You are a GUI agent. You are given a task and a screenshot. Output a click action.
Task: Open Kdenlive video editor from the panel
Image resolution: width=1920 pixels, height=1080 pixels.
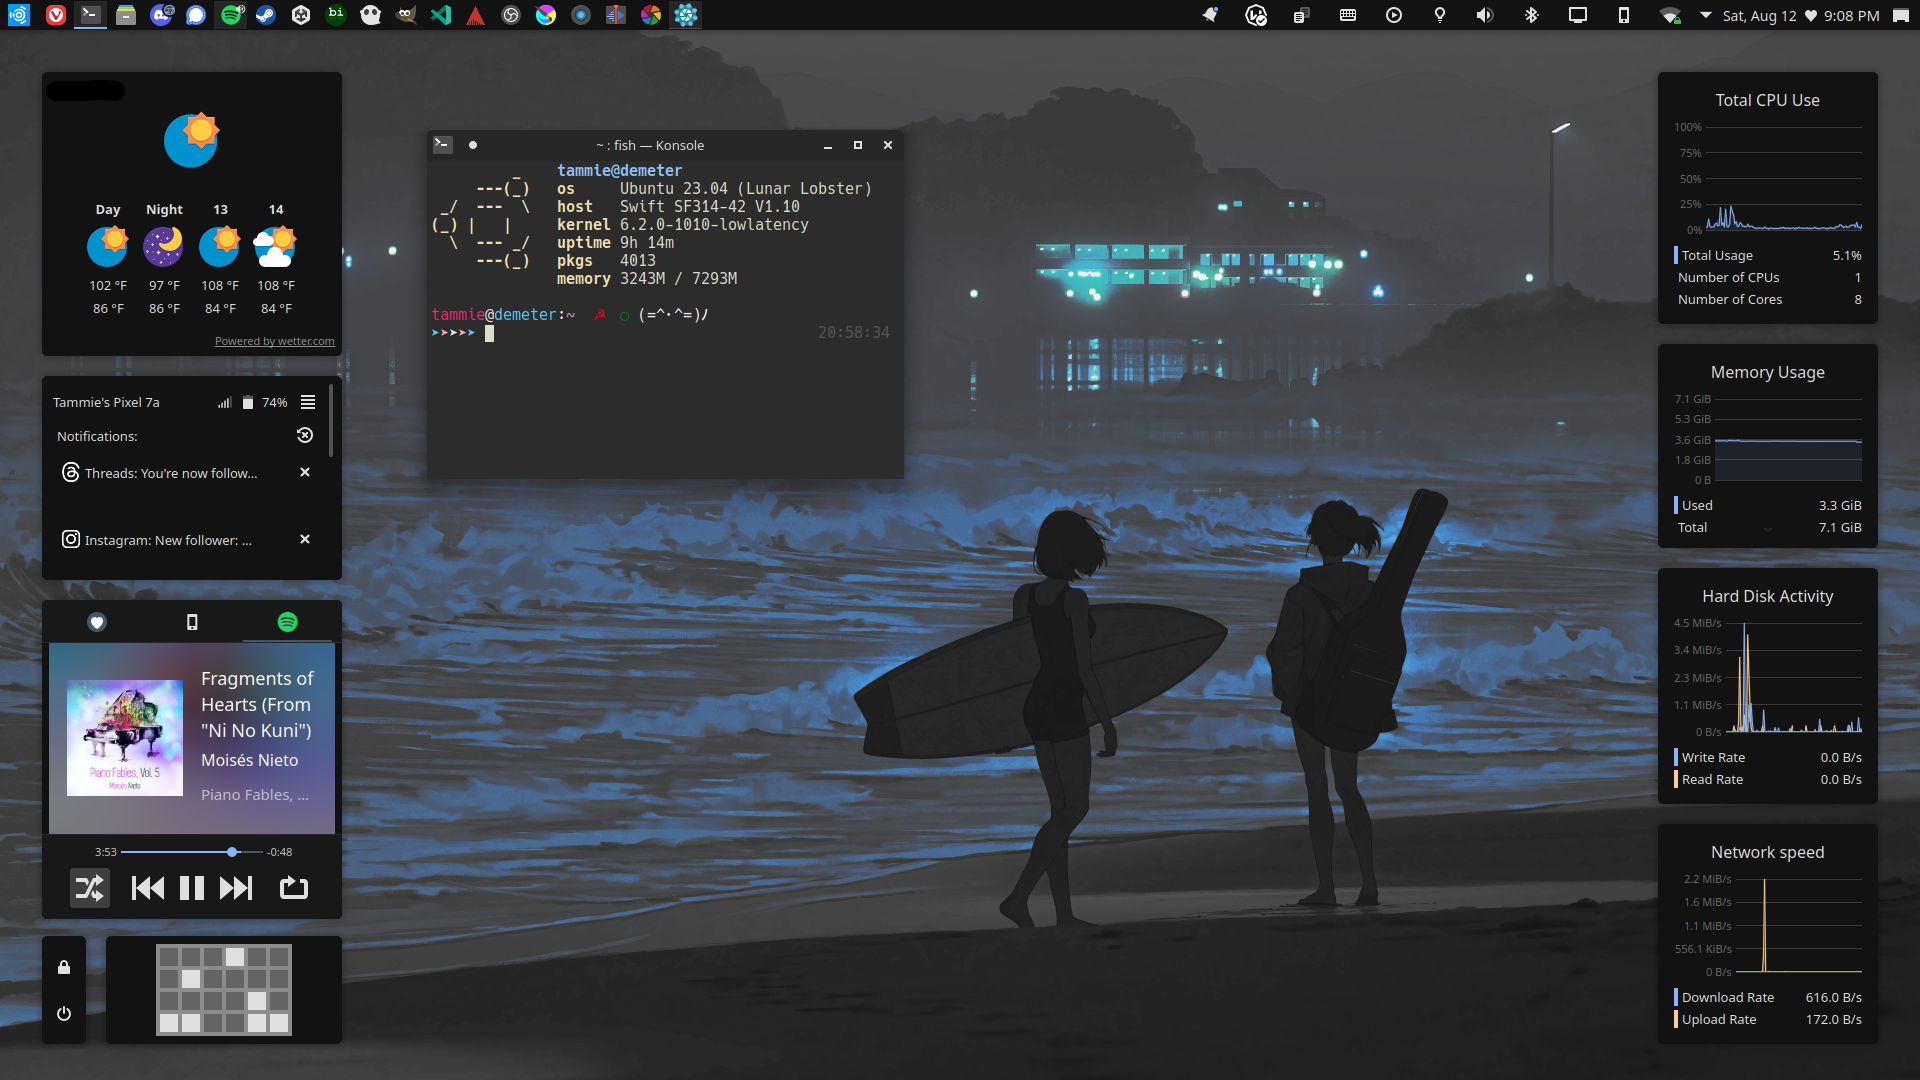coord(616,15)
